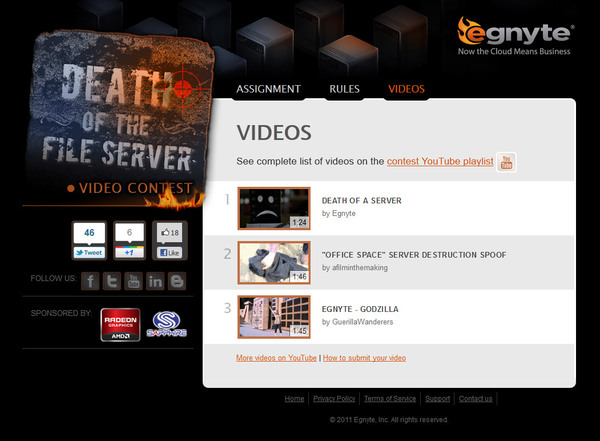Open the Privacy Policy footer link

click(x=334, y=399)
